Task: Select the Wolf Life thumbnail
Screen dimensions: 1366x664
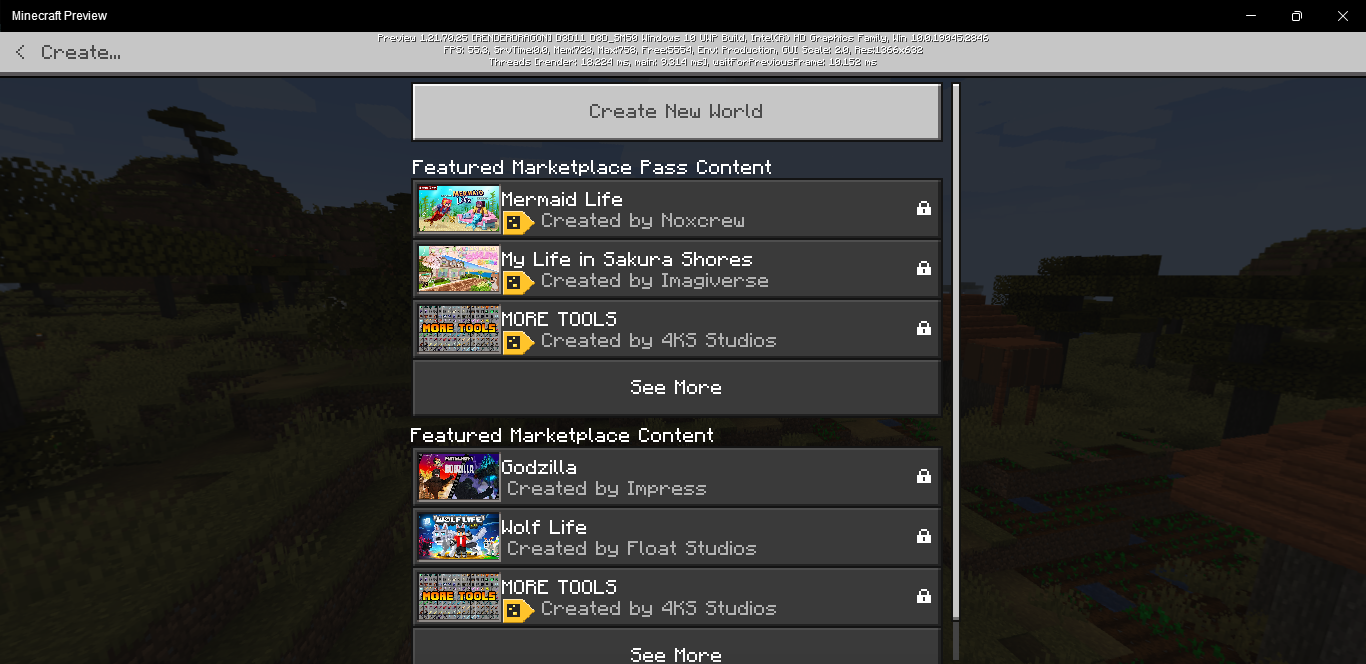Action: coord(459,536)
